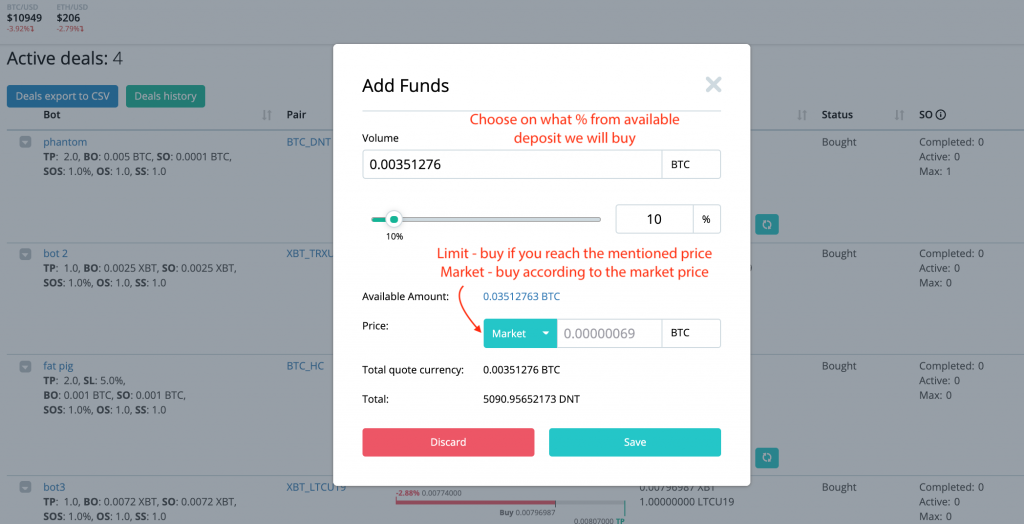The width and height of the screenshot is (1024, 524).
Task: Click the refresh icon in fat pig row
Action: 766,457
